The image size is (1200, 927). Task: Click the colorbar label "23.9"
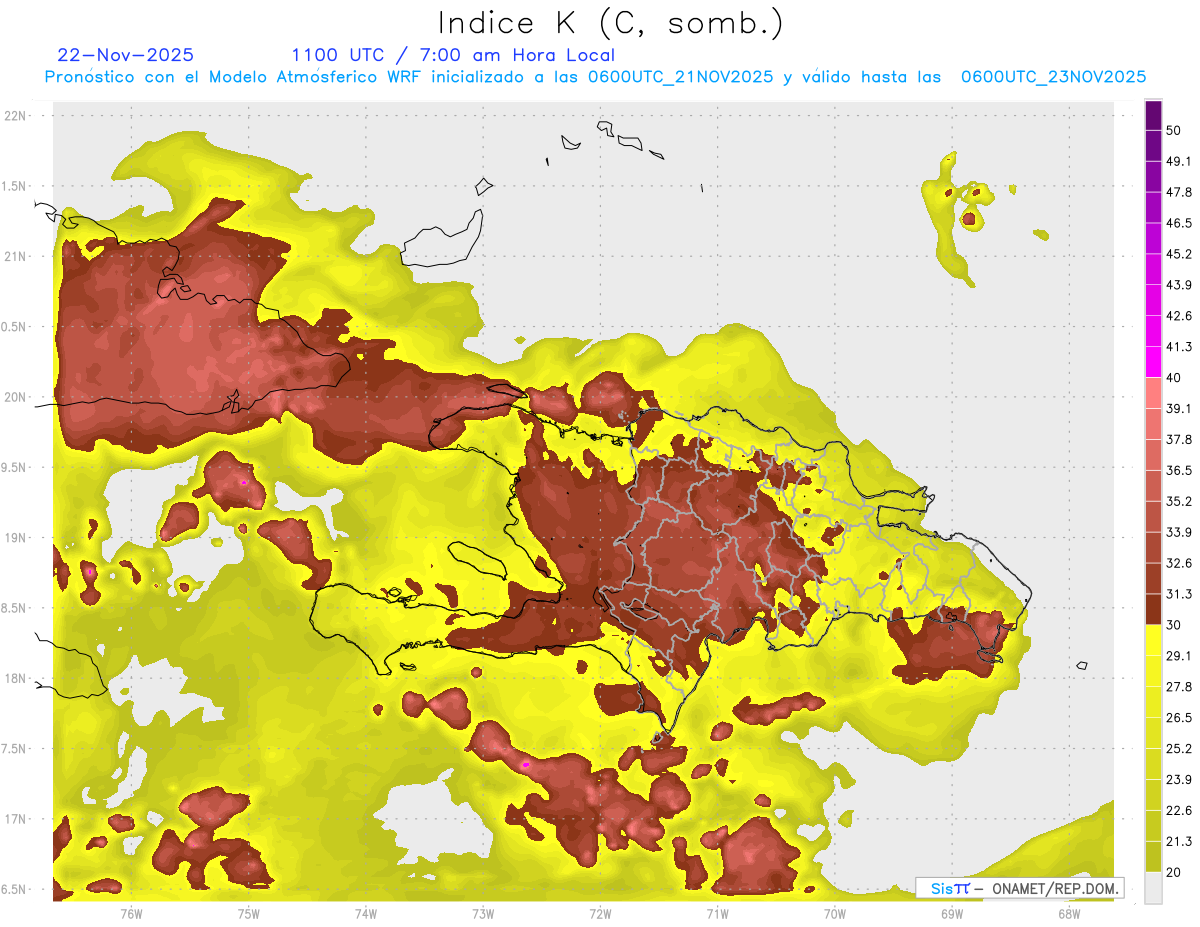pyautogui.click(x=1179, y=780)
